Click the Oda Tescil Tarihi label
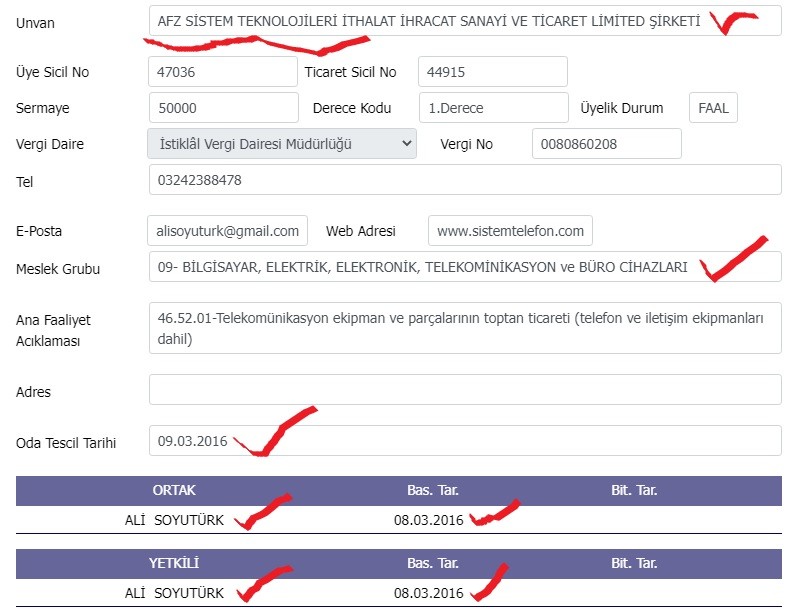 point(66,443)
